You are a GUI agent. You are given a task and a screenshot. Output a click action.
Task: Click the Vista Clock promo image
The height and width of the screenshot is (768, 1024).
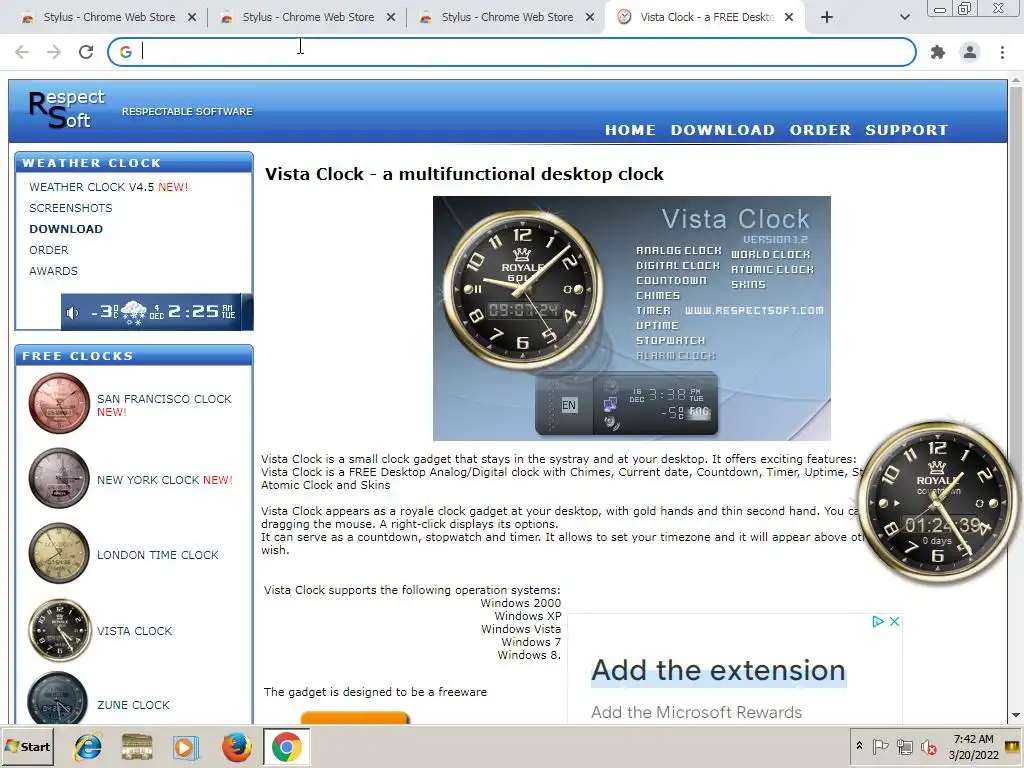632,319
